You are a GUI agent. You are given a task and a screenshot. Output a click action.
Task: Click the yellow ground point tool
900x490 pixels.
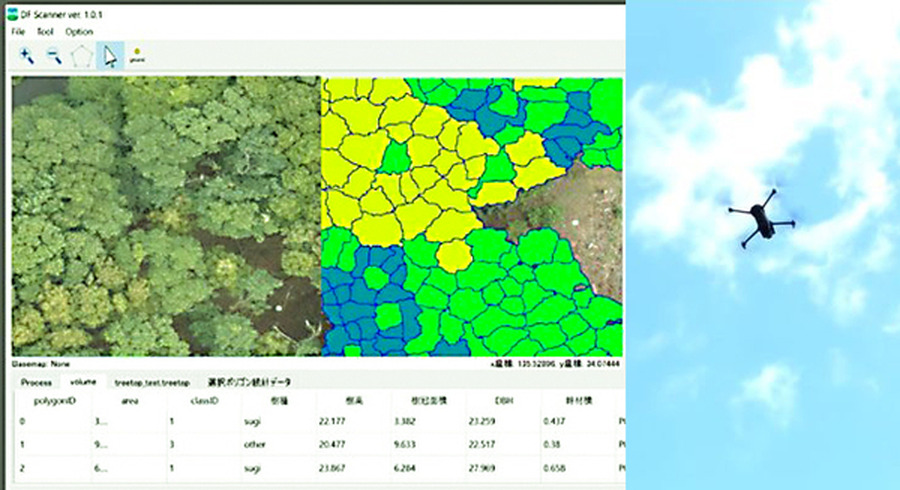pos(137,57)
